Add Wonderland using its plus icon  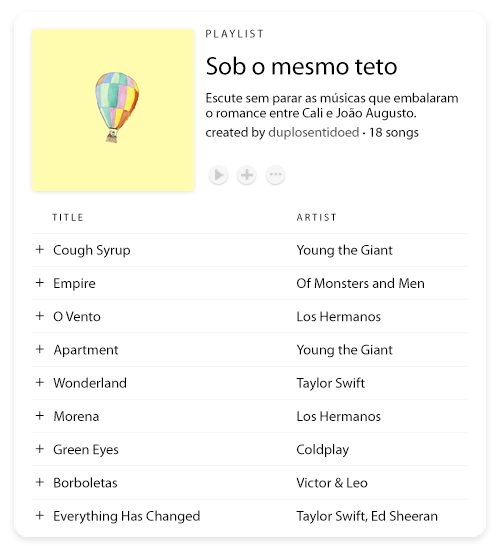[40, 383]
